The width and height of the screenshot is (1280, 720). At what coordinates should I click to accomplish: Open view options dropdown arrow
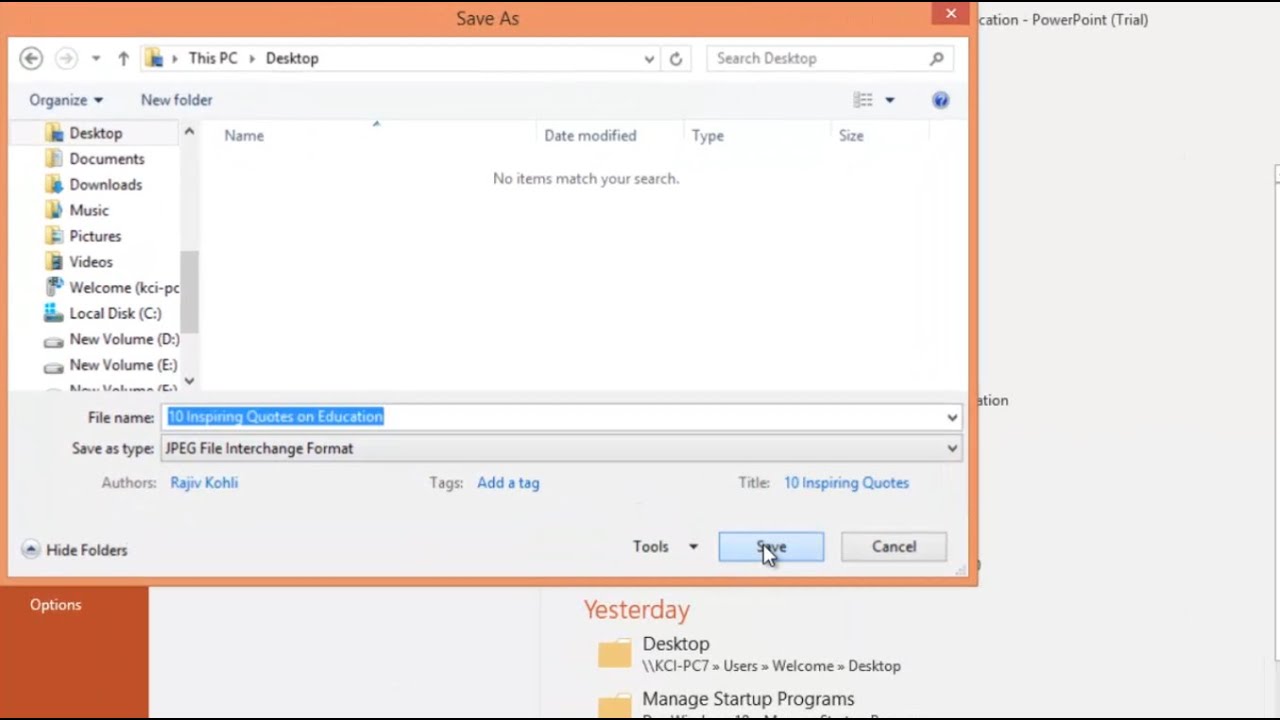click(x=889, y=100)
